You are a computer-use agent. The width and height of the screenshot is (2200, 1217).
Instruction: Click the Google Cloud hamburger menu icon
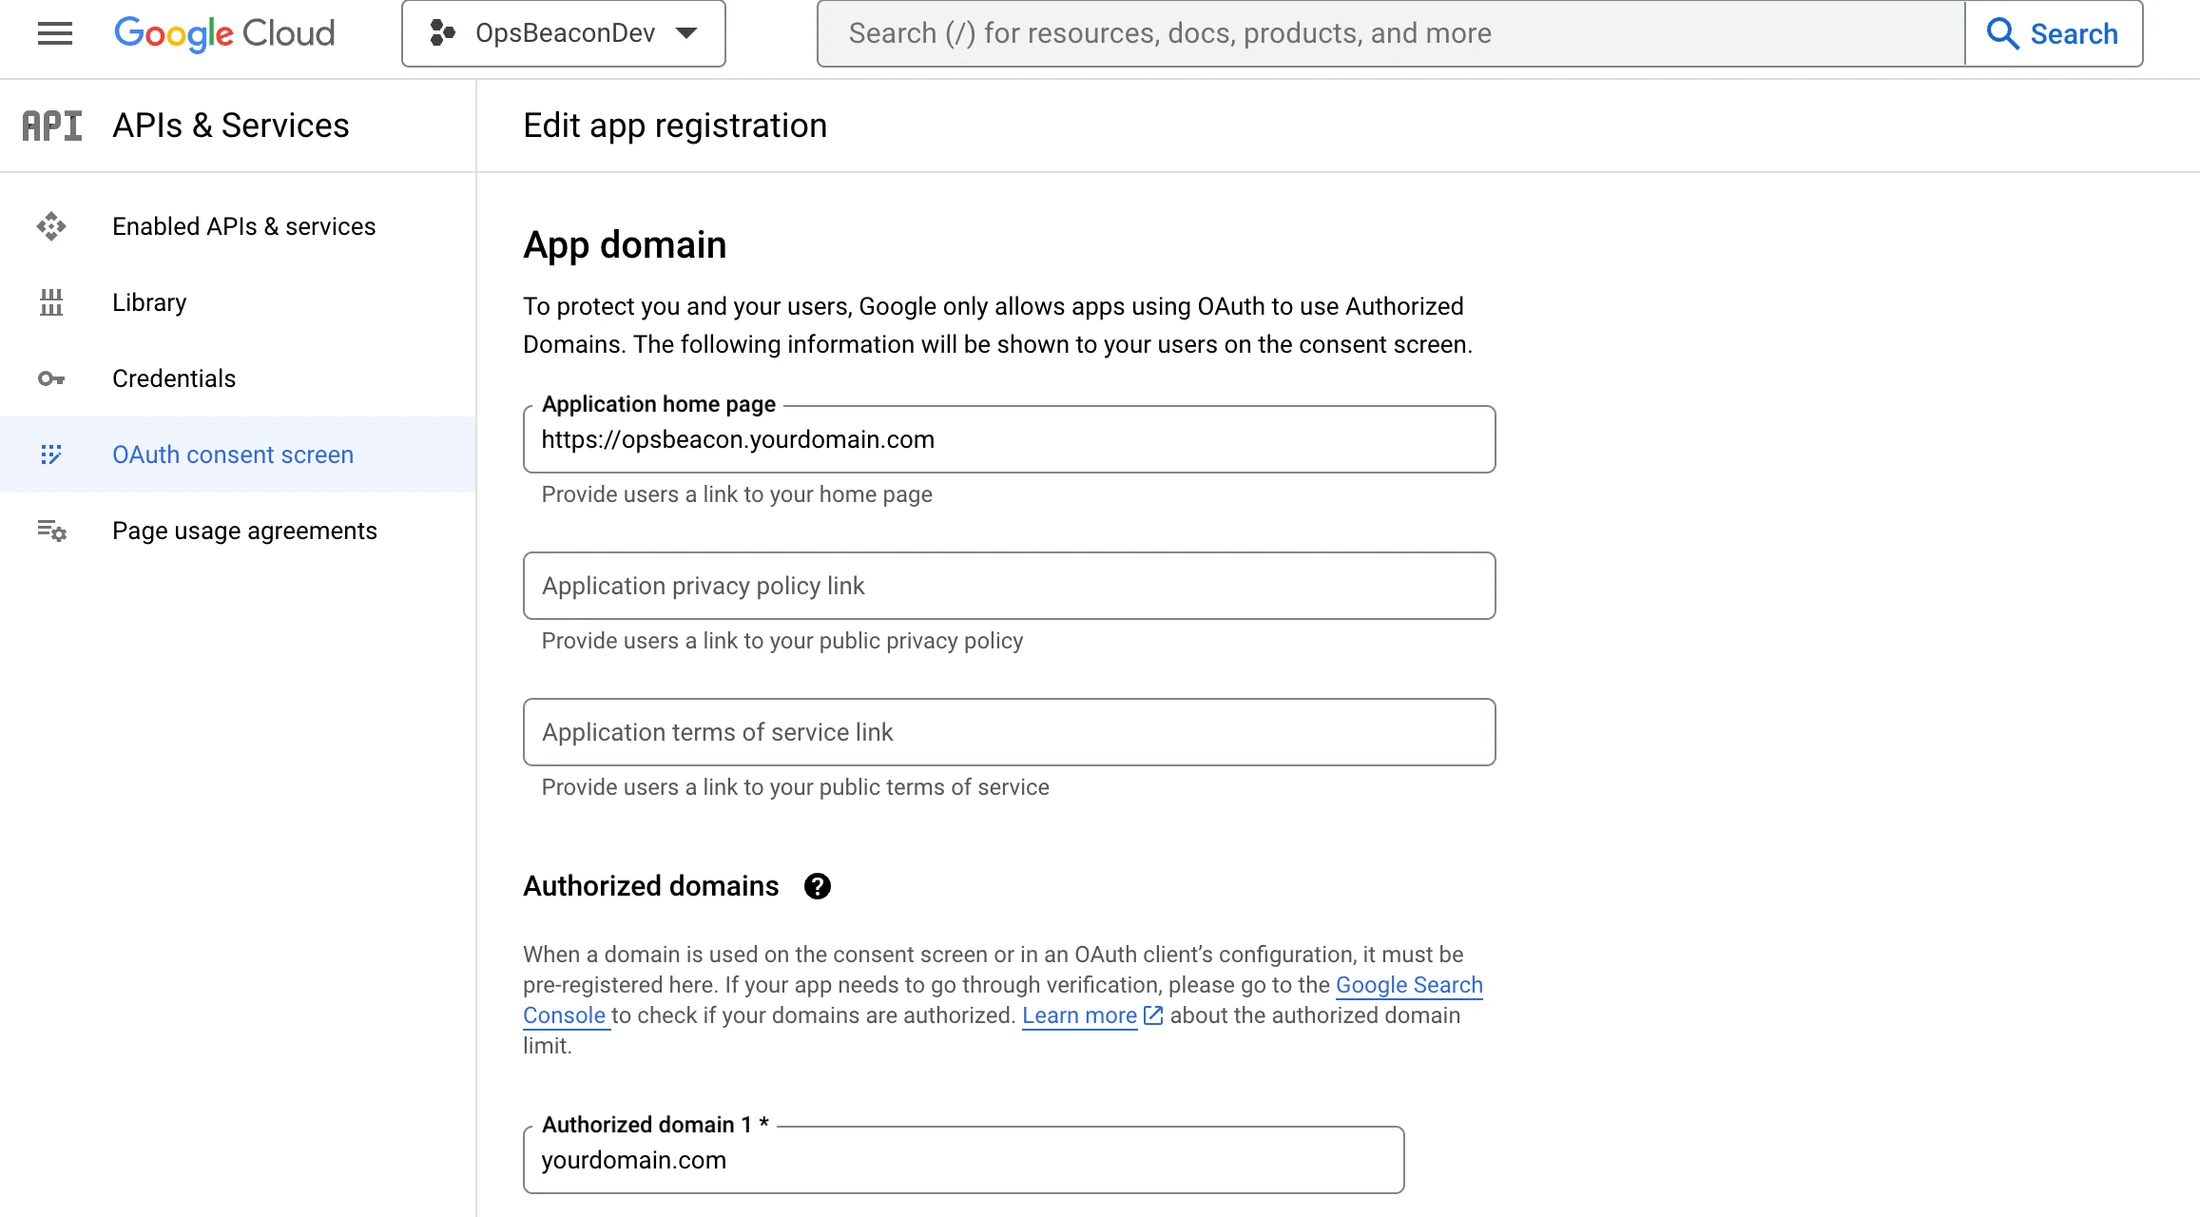click(54, 33)
